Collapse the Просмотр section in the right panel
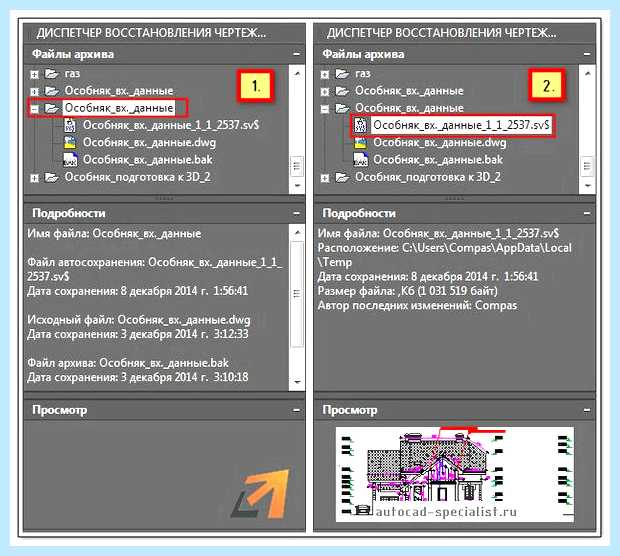The width and height of the screenshot is (620, 556). 587,410
